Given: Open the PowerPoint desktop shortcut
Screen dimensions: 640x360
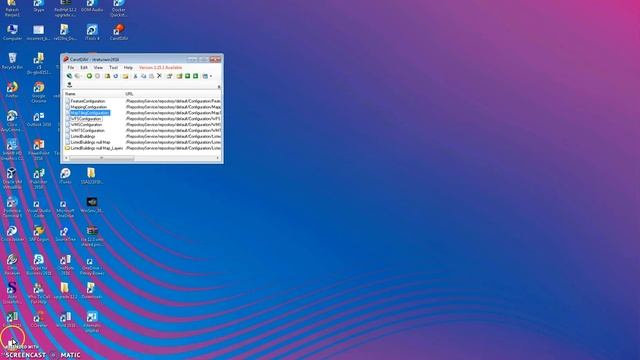Looking at the screenshot, I should point(39,150).
